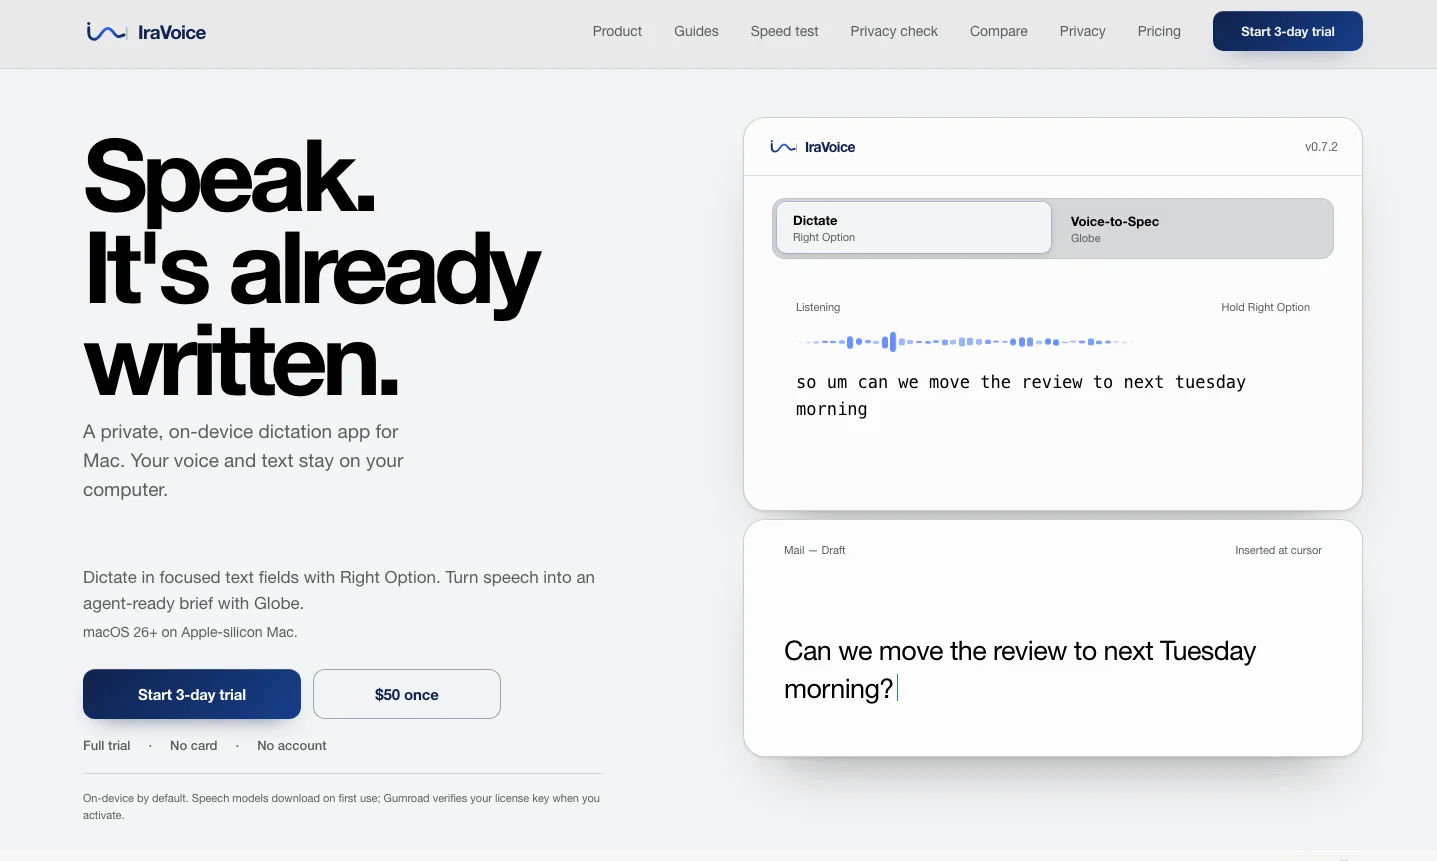This screenshot has width=1437, height=861.
Task: Click the macOS 26+ on Apple-silicon Mac text
Action: [190, 632]
